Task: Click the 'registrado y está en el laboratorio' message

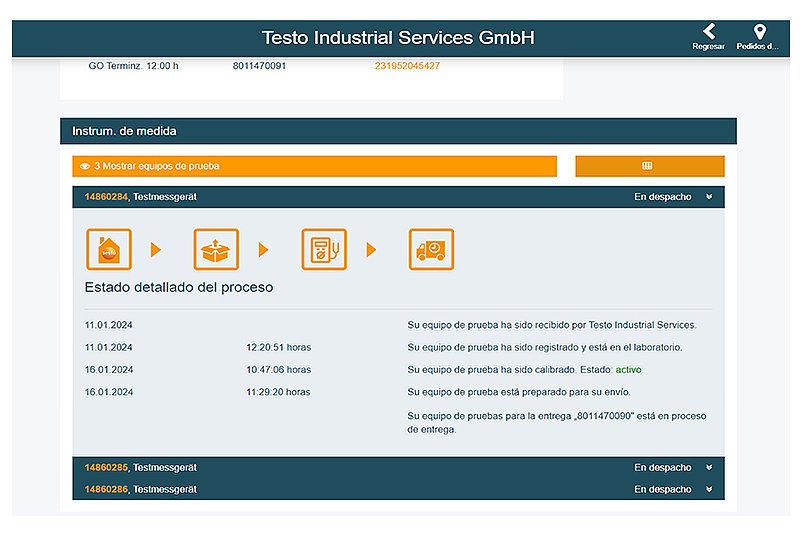Action: 545,347
